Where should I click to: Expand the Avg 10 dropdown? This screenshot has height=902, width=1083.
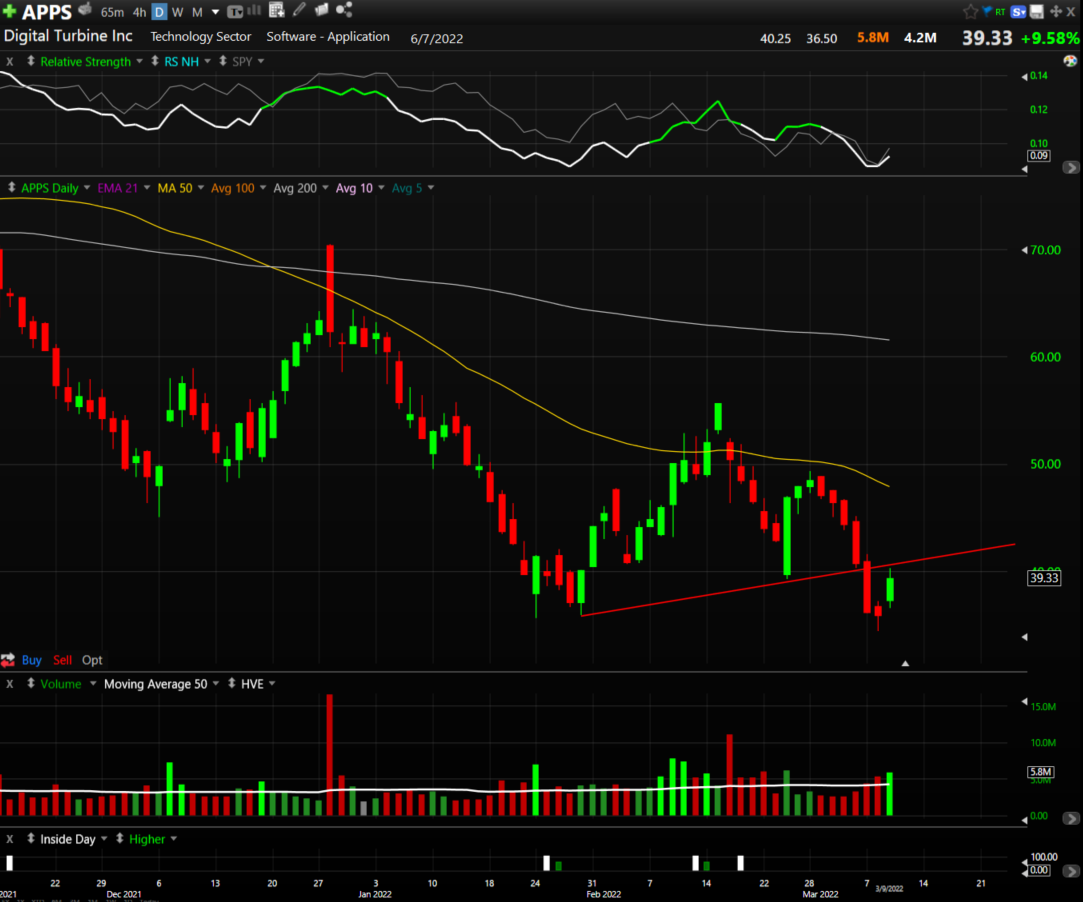(x=381, y=188)
